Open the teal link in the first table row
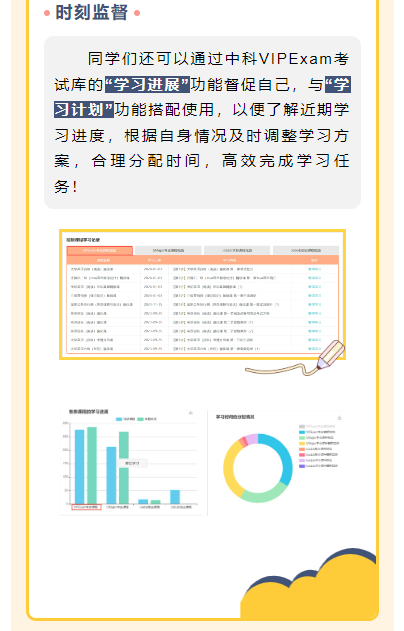The height and width of the screenshot is (631, 404). [314, 269]
